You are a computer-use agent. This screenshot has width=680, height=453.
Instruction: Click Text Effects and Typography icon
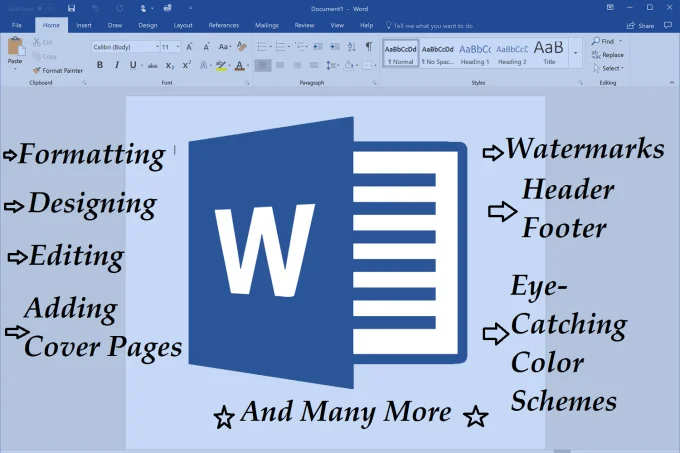[203, 65]
